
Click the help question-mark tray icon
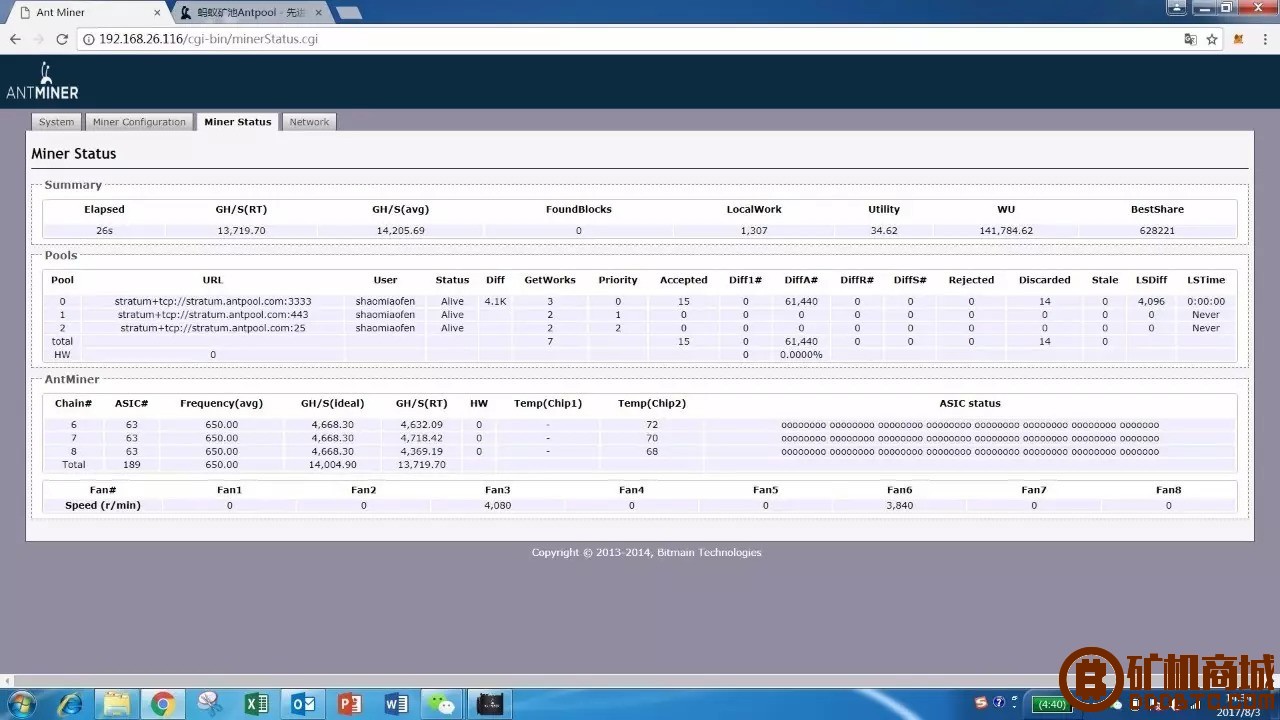998,703
